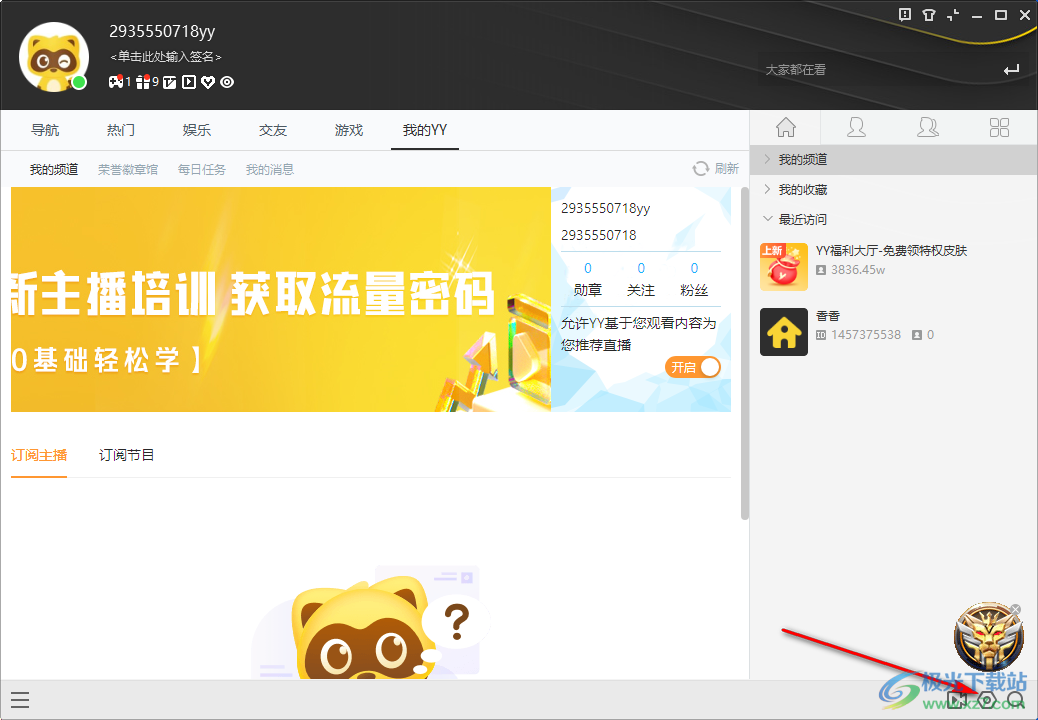The width and height of the screenshot is (1038, 720).
Task: Switch to the 订阅节目 tab
Action: coord(126,455)
